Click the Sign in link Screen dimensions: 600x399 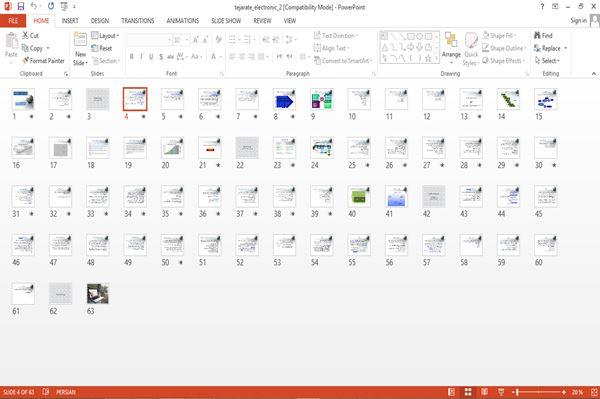tap(579, 21)
